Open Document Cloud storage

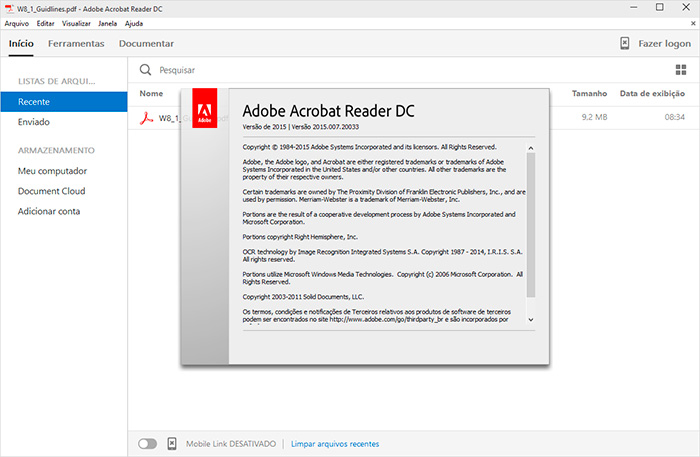(x=51, y=191)
